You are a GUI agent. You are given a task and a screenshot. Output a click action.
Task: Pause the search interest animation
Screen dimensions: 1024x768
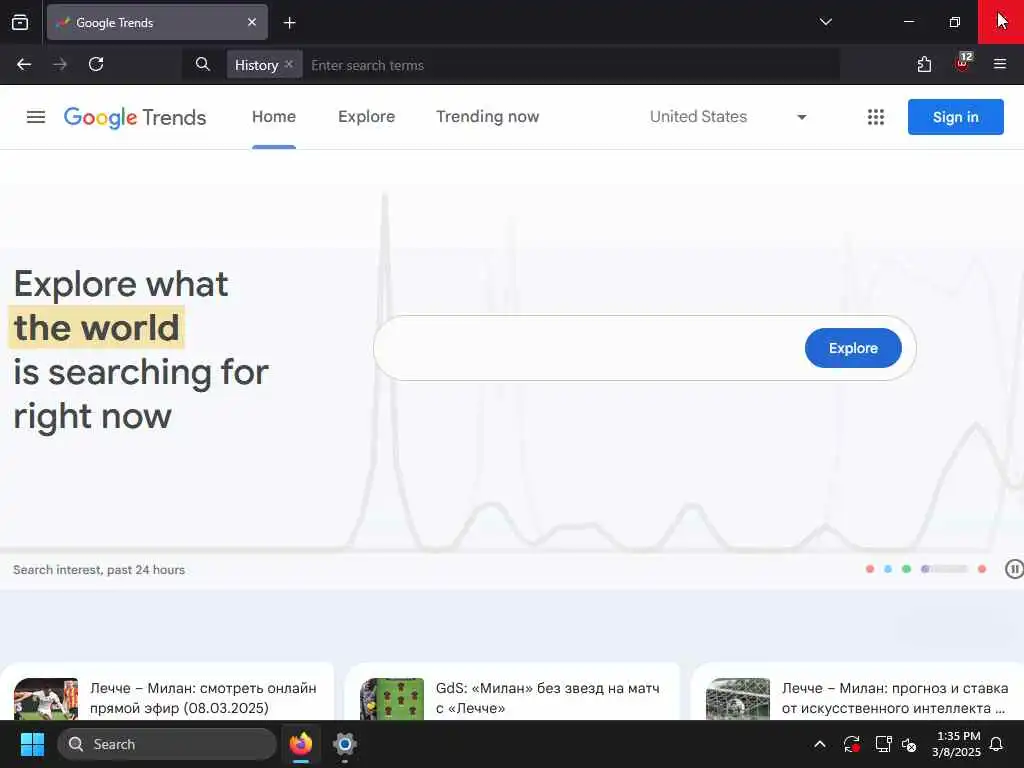tap(1014, 569)
